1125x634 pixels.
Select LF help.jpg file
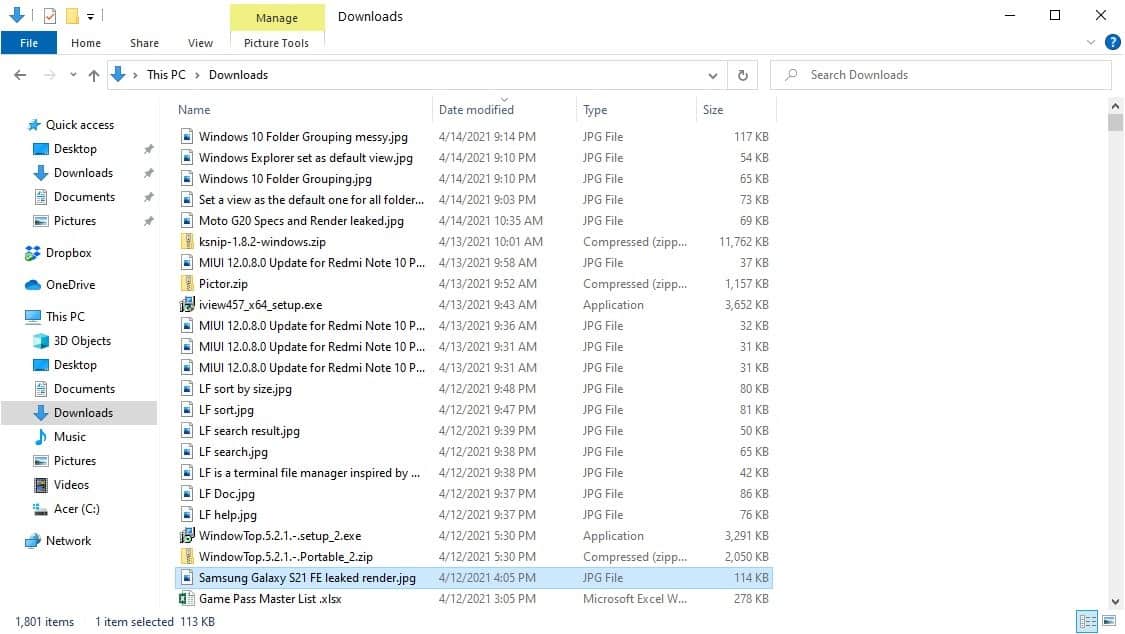[x=227, y=515]
